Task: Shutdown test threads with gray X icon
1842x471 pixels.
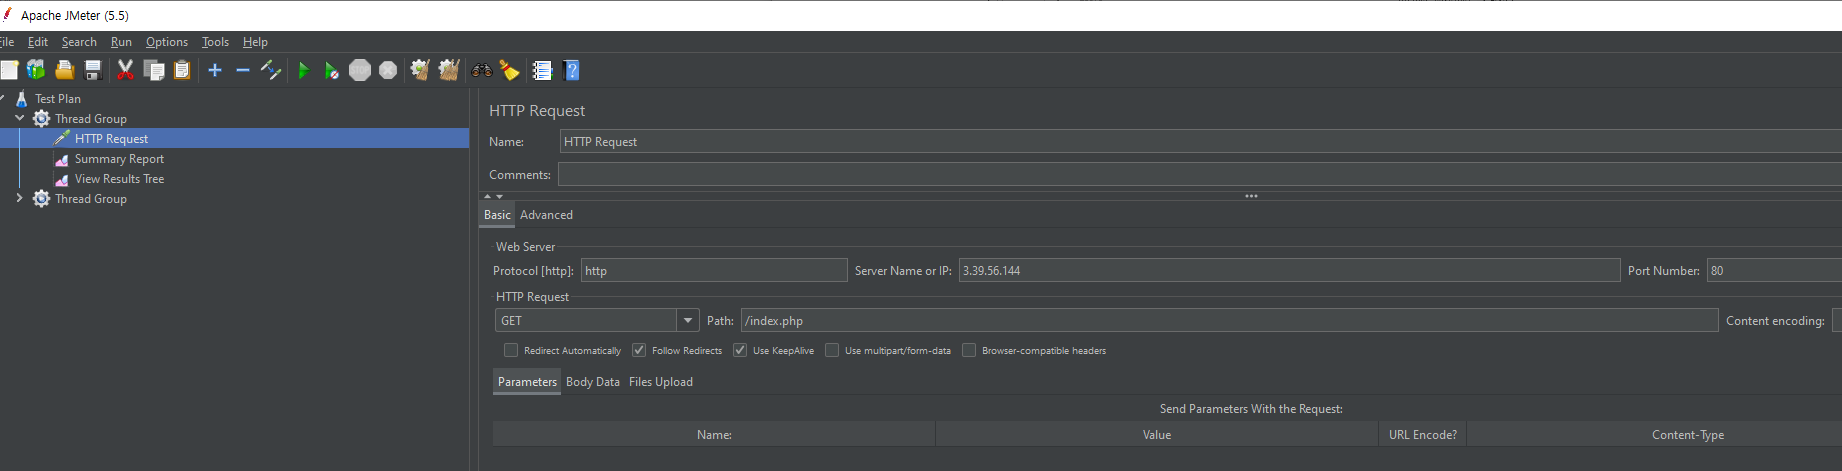Action: (388, 70)
